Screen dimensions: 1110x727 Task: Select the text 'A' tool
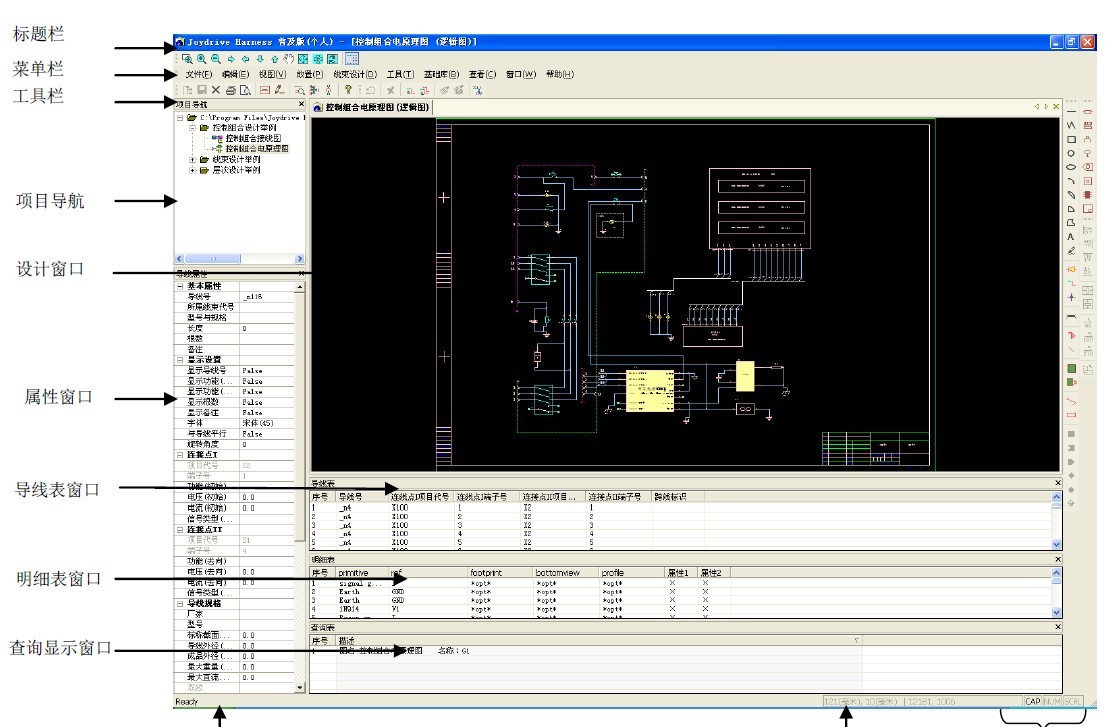click(x=1071, y=237)
